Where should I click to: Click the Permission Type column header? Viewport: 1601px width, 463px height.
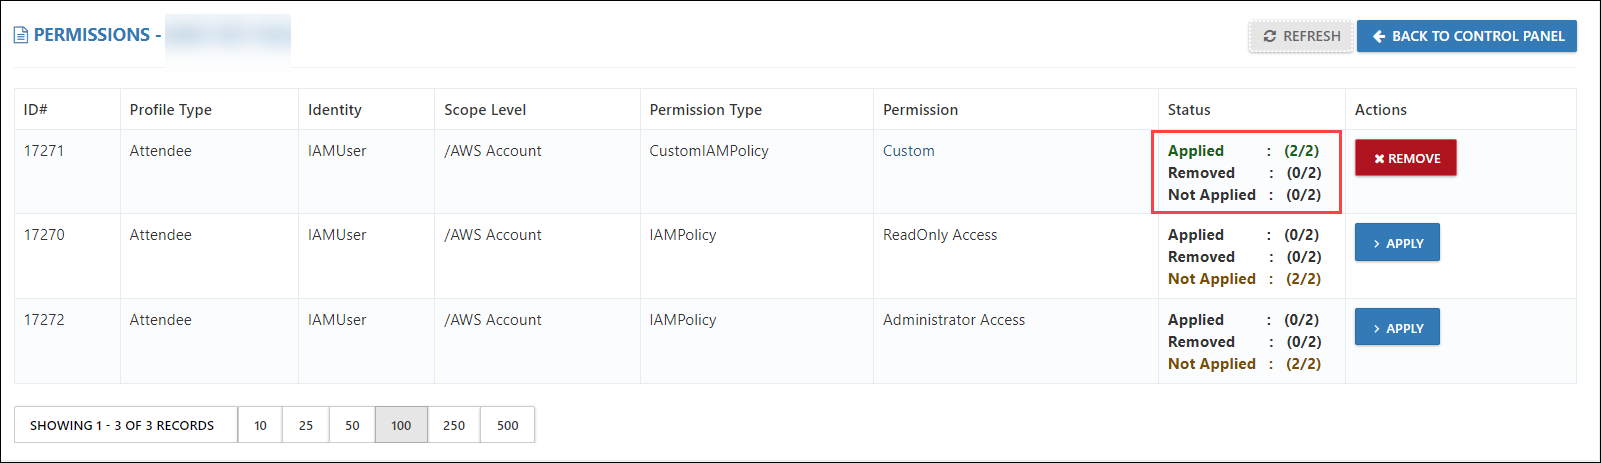(x=706, y=110)
